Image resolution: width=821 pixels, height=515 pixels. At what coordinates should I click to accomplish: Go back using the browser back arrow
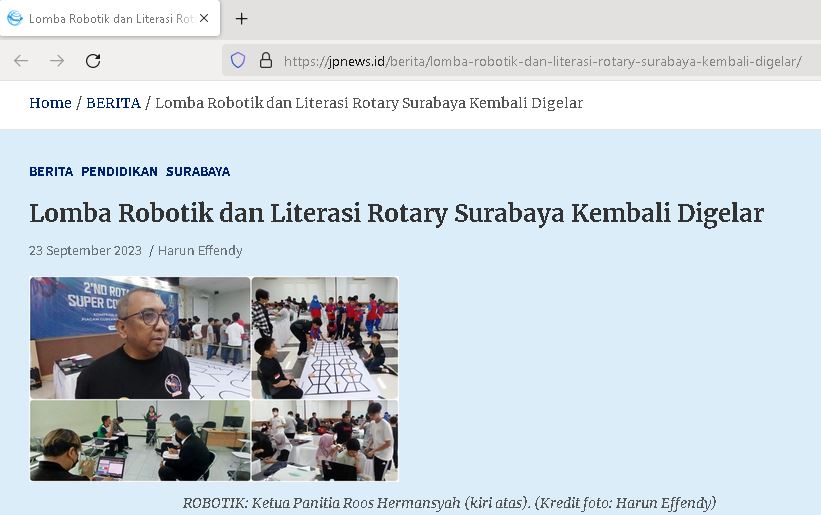pyautogui.click(x=21, y=61)
